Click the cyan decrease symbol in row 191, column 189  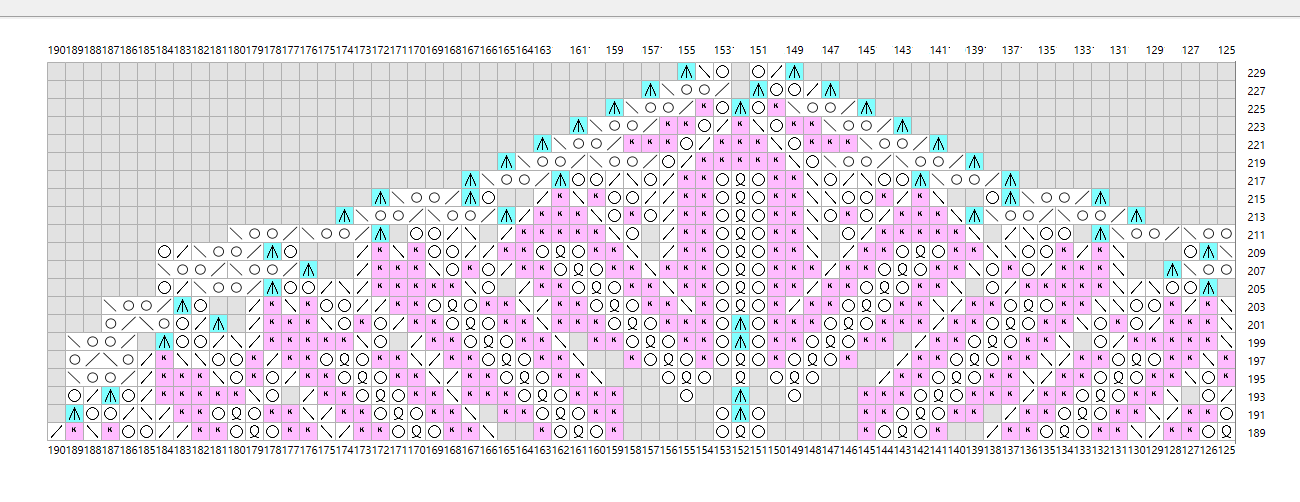coord(74,413)
